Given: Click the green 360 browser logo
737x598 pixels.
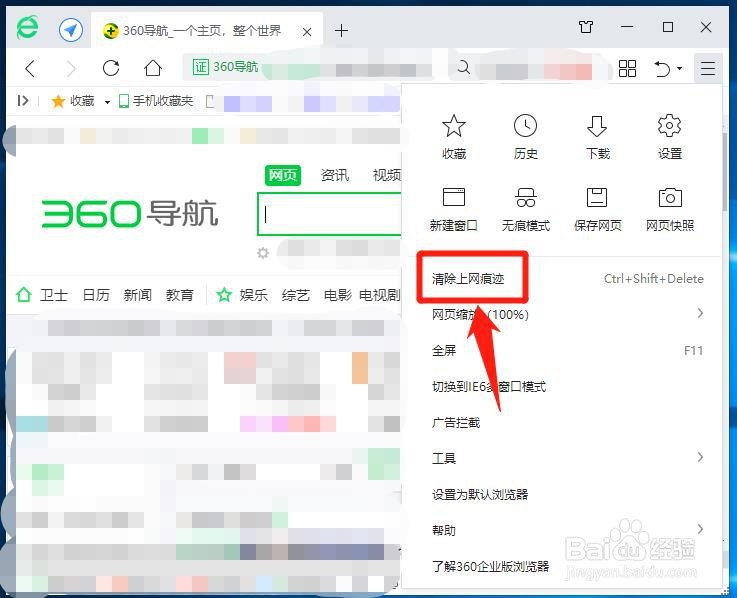Looking at the screenshot, I should (x=28, y=27).
